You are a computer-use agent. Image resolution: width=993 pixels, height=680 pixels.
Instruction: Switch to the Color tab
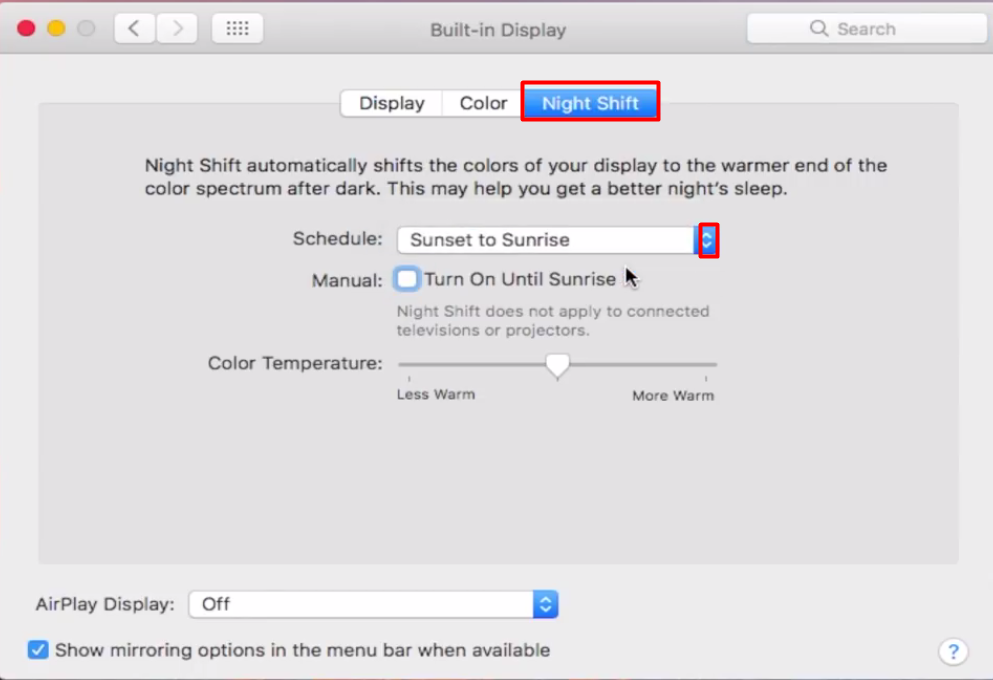pyautogui.click(x=483, y=103)
